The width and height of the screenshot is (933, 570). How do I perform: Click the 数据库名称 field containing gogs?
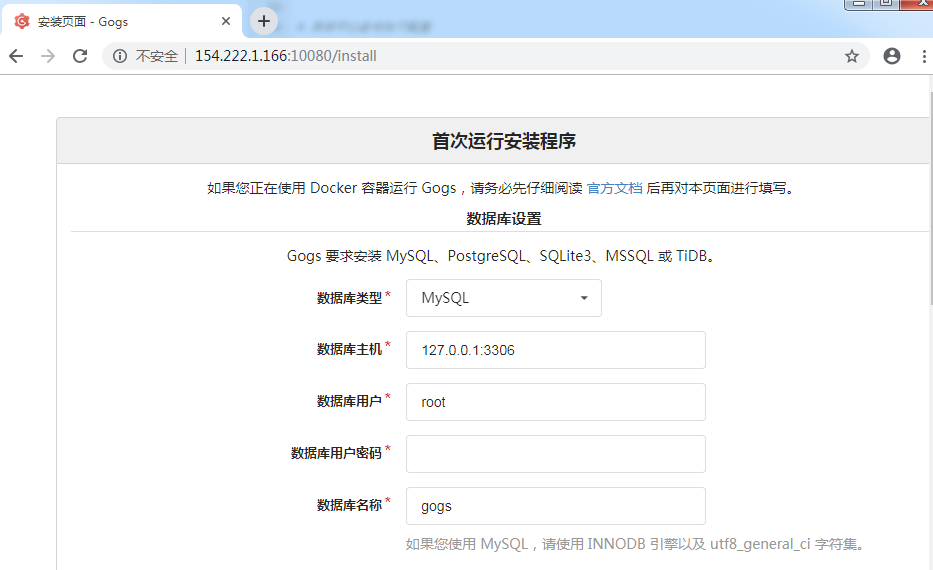556,506
